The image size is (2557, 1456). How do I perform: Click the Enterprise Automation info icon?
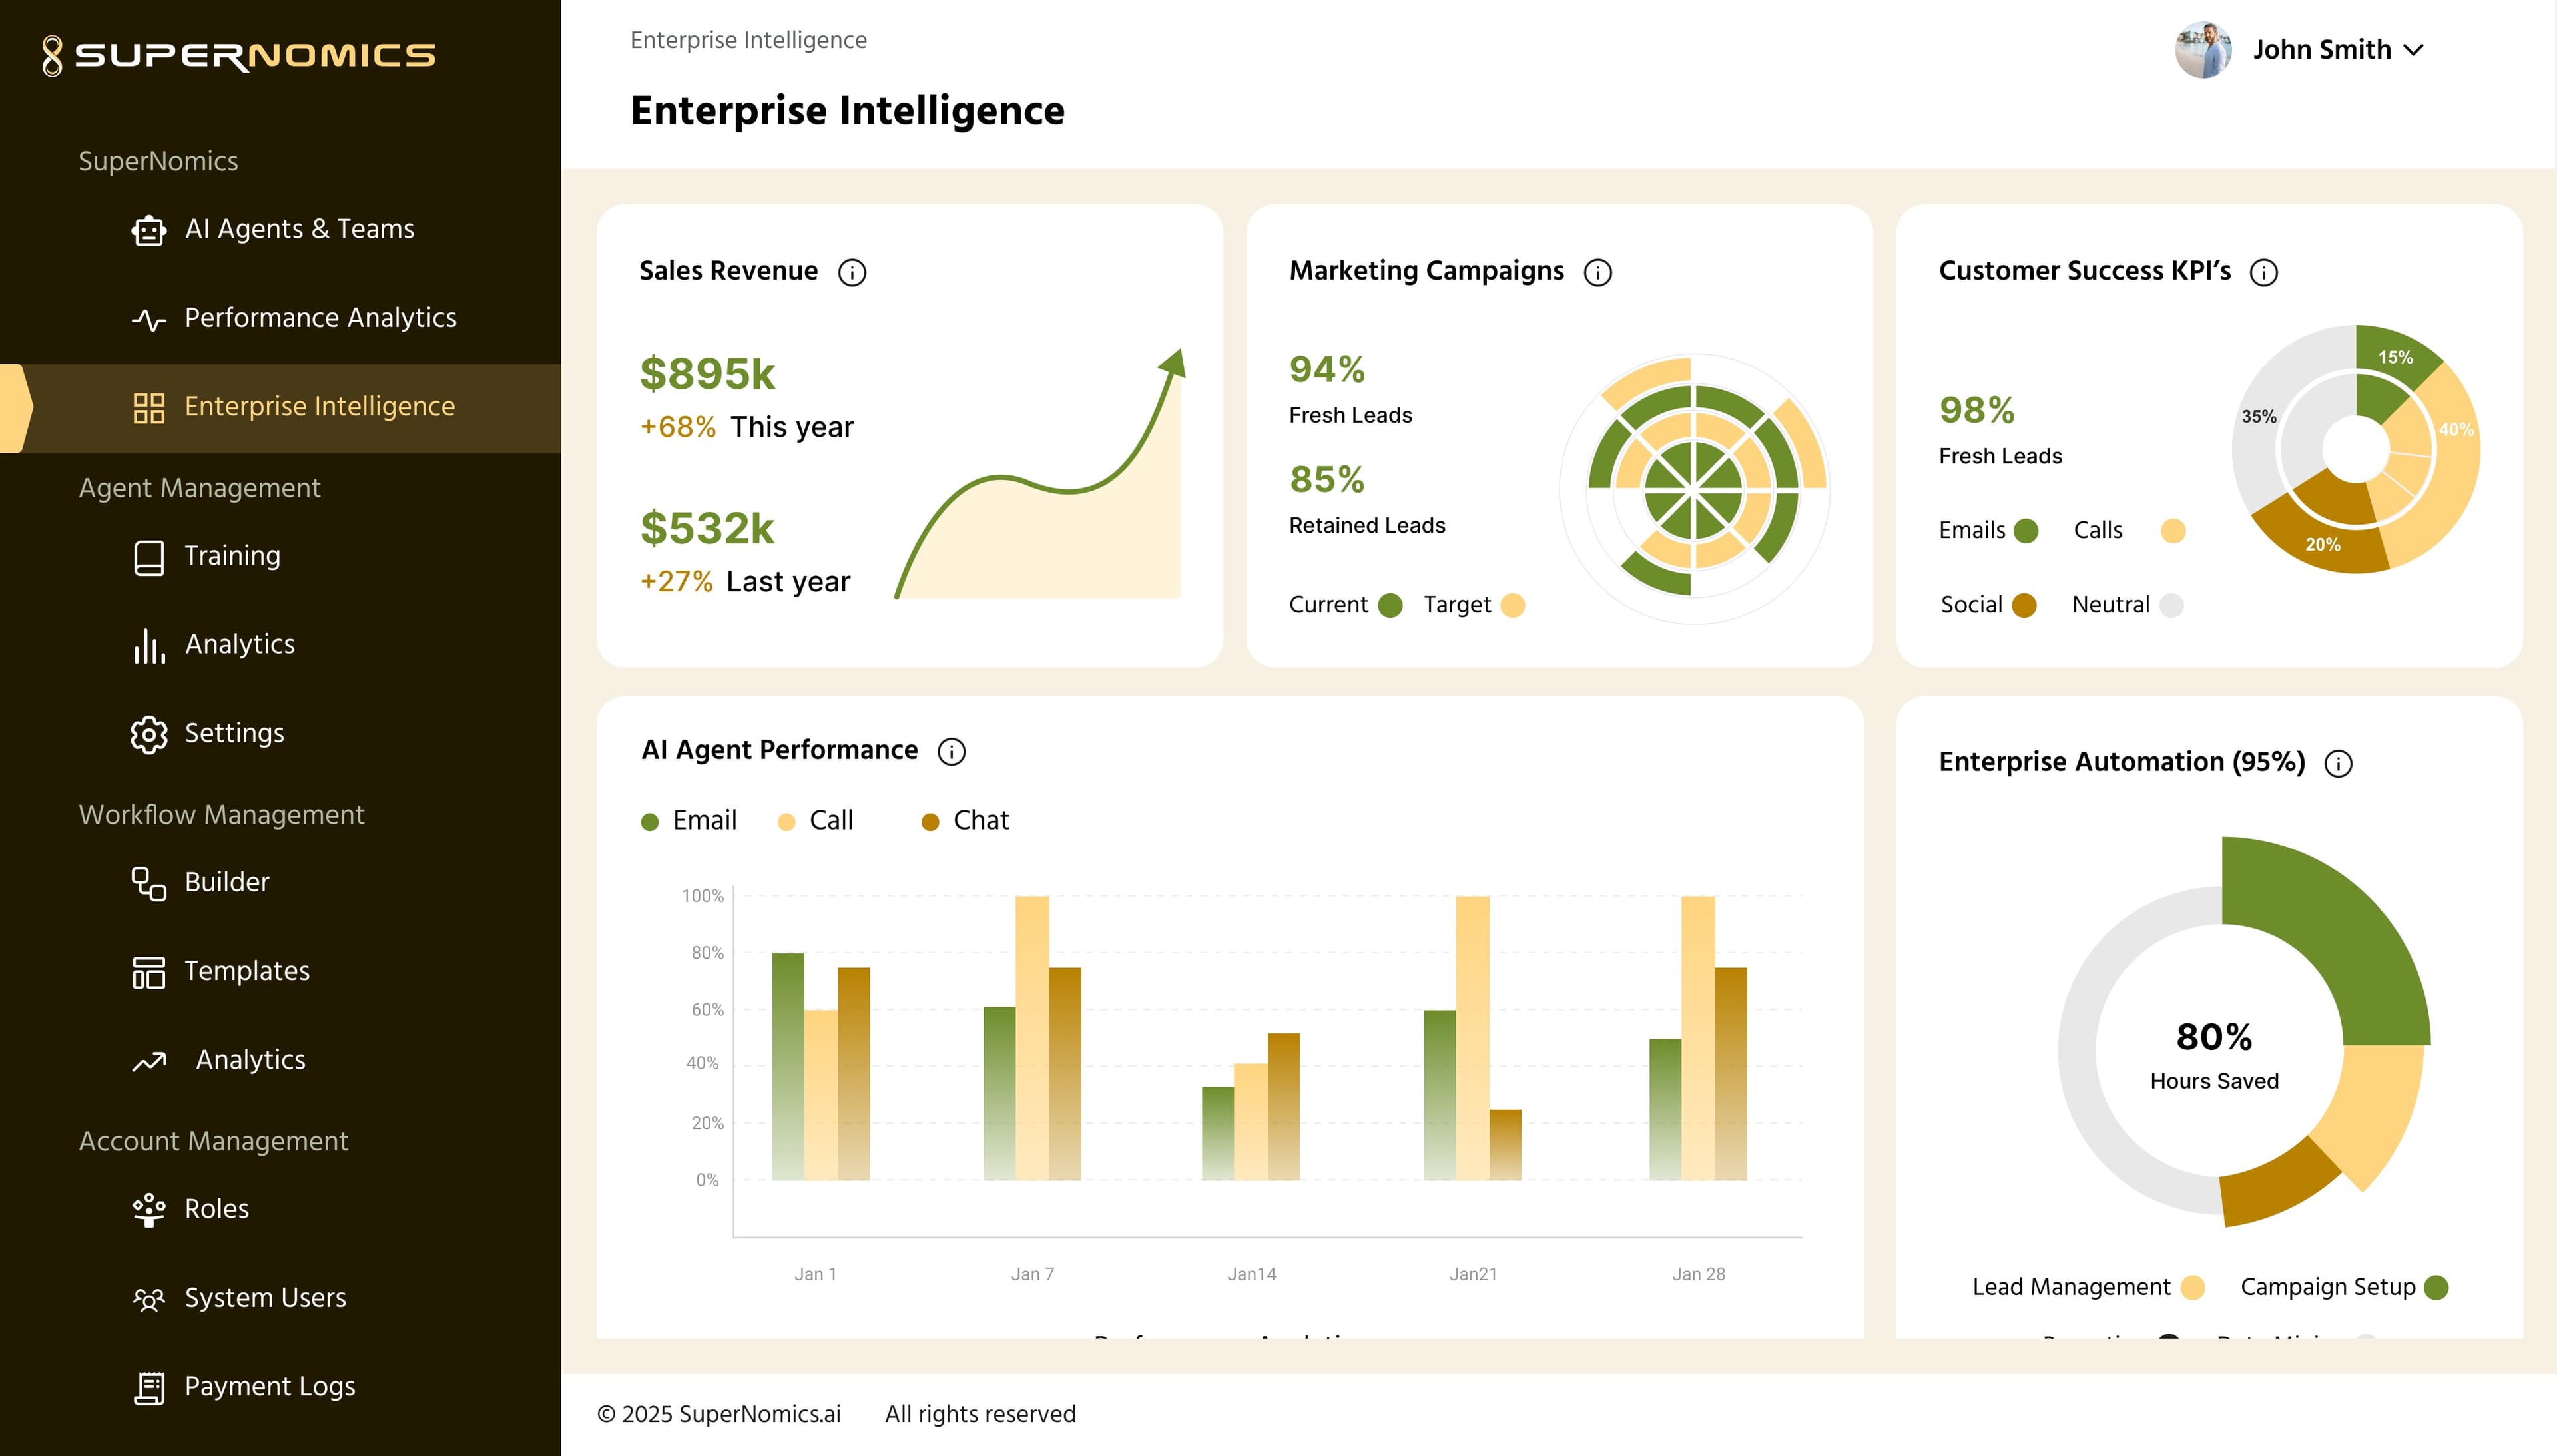click(x=2339, y=763)
